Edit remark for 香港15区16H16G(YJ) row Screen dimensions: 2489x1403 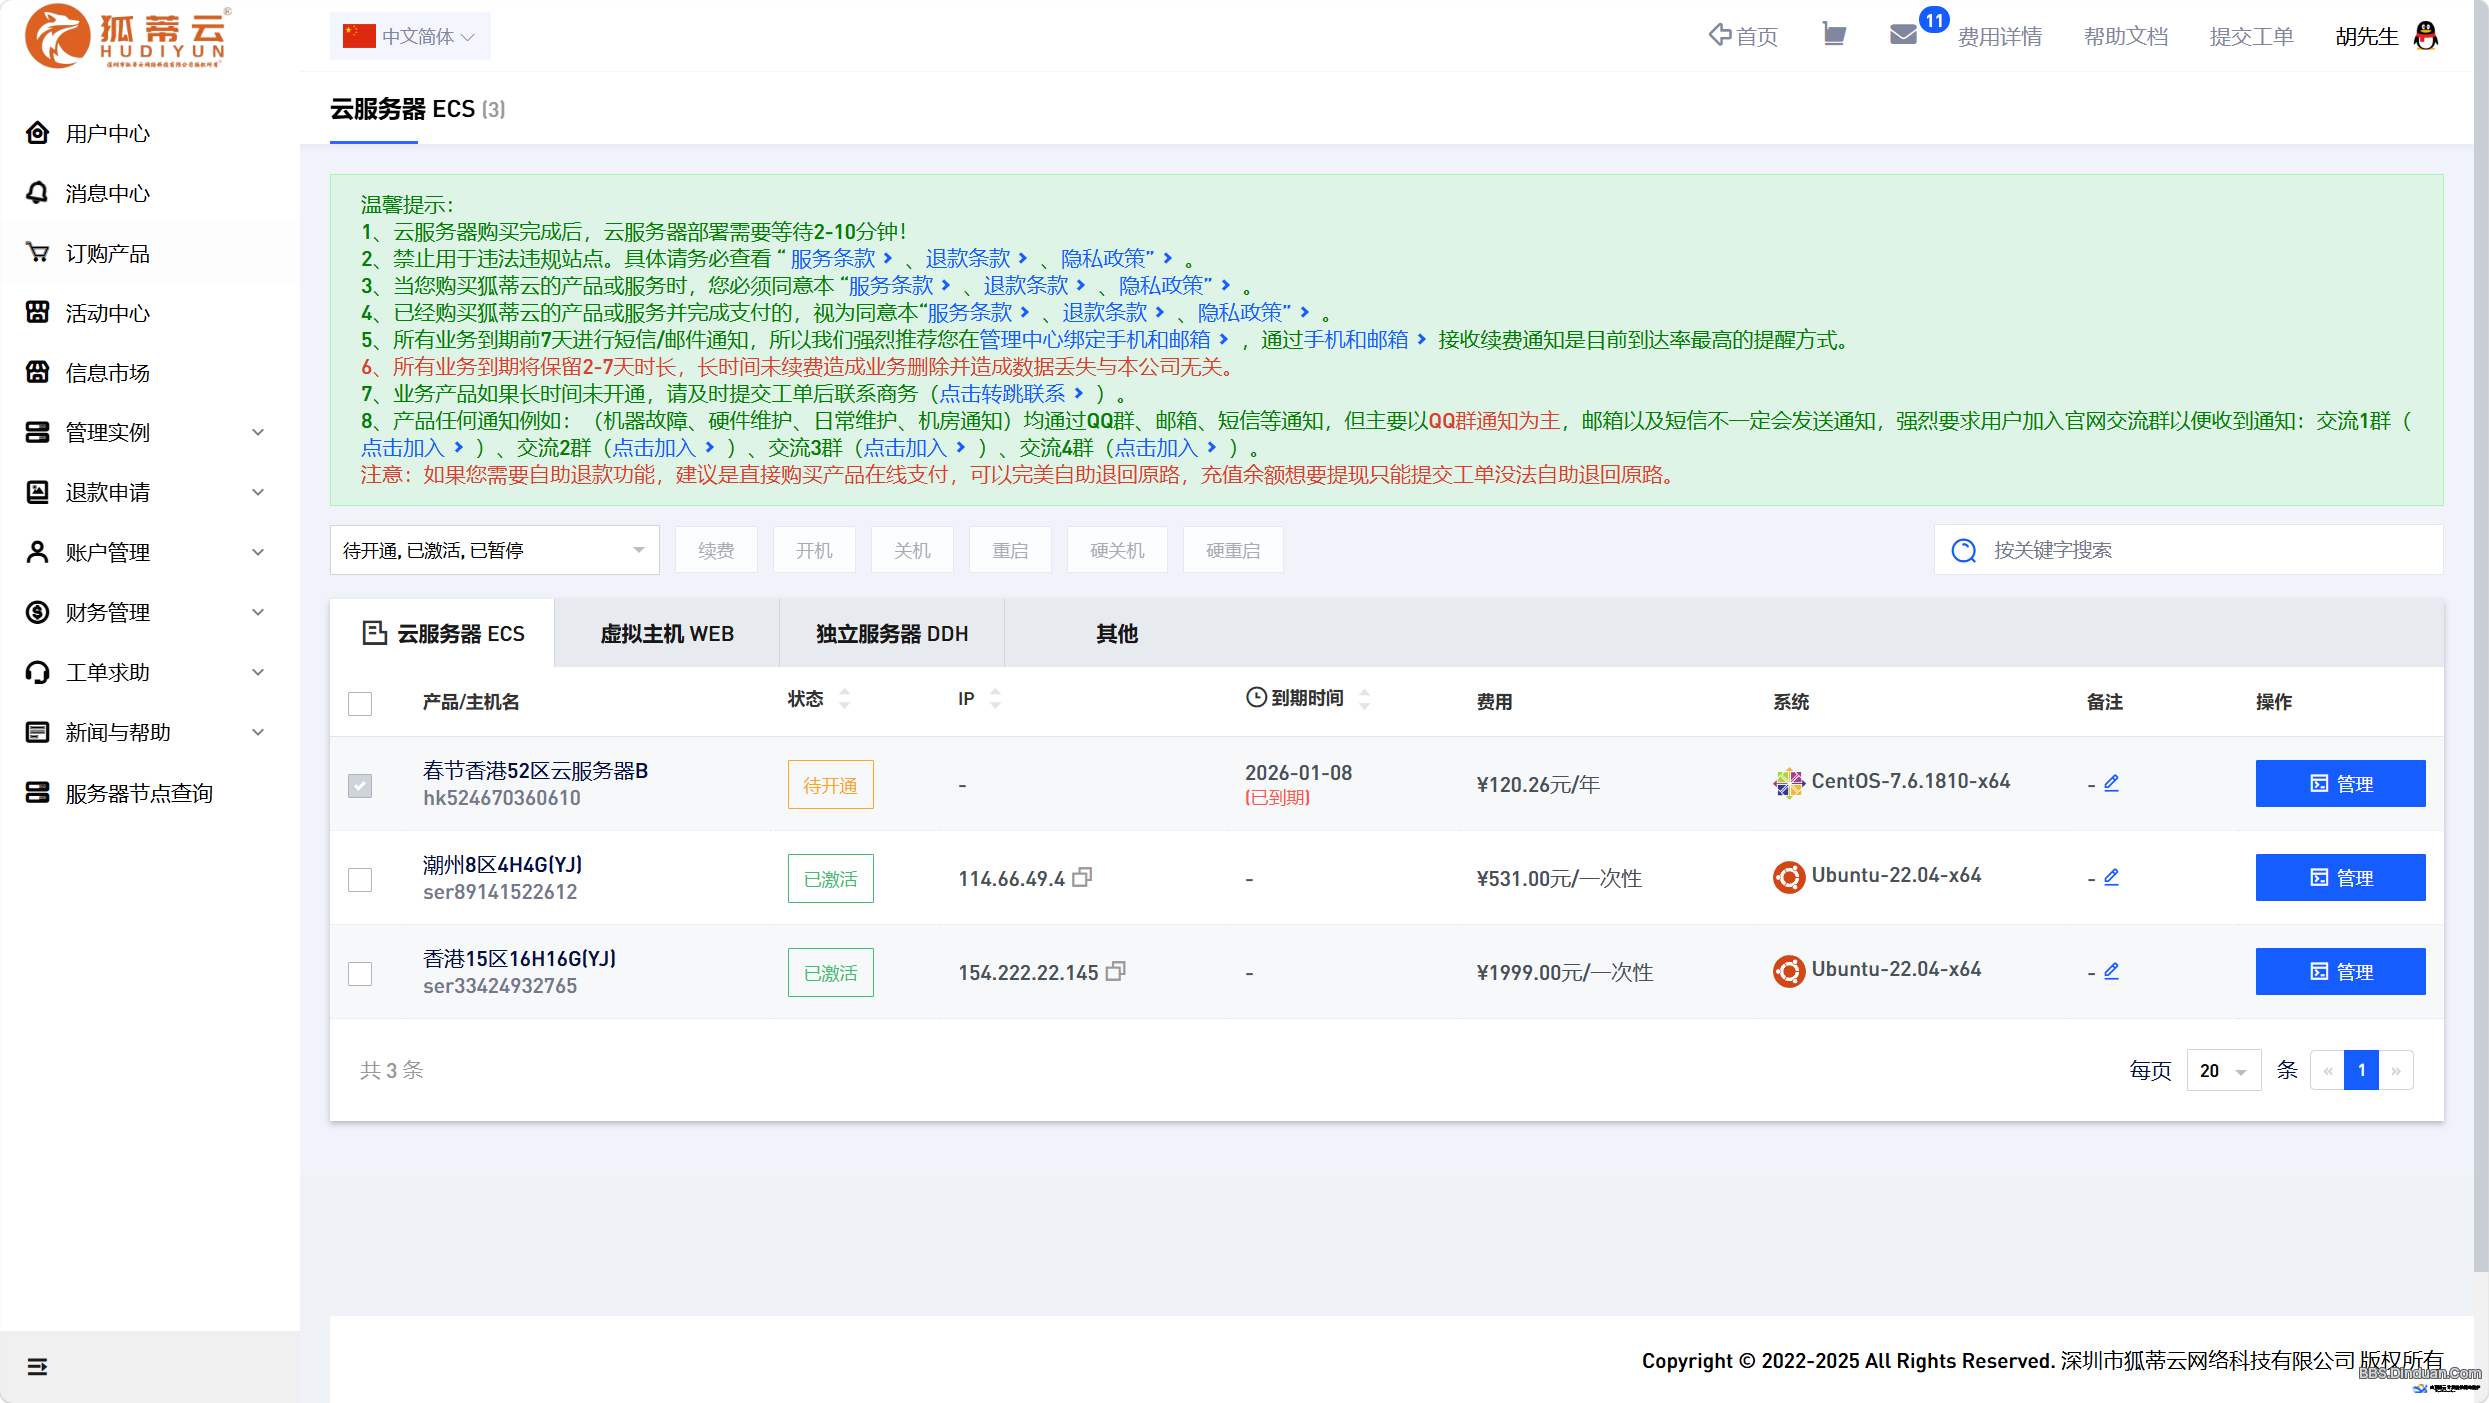point(2111,971)
